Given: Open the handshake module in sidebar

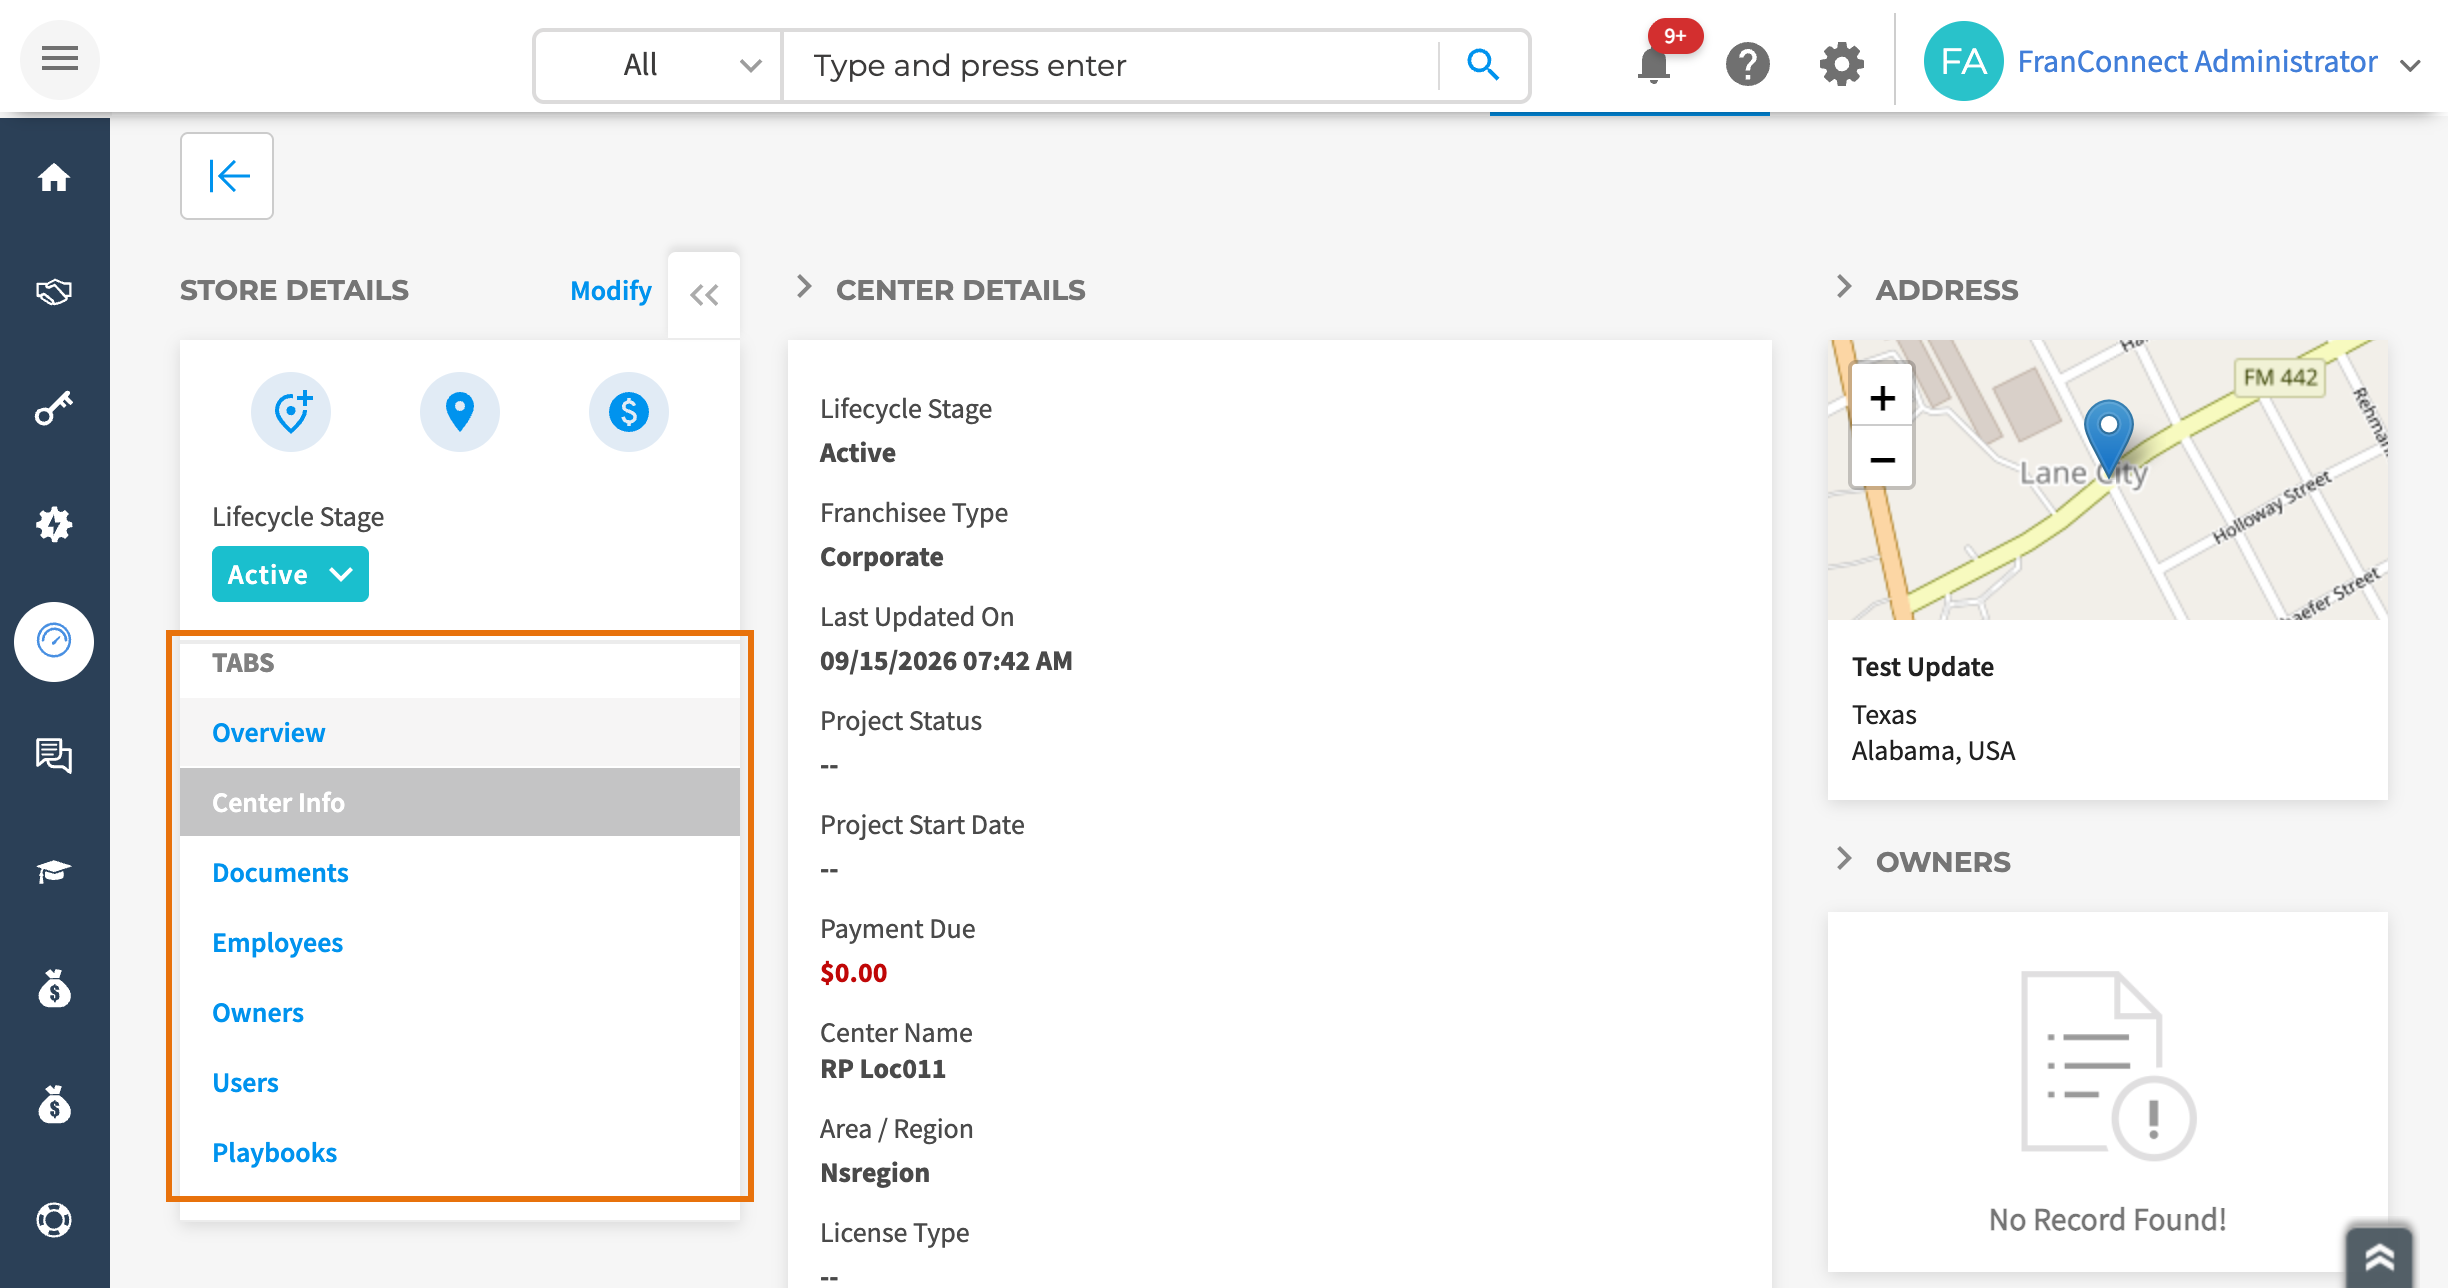Looking at the screenshot, I should (54, 292).
